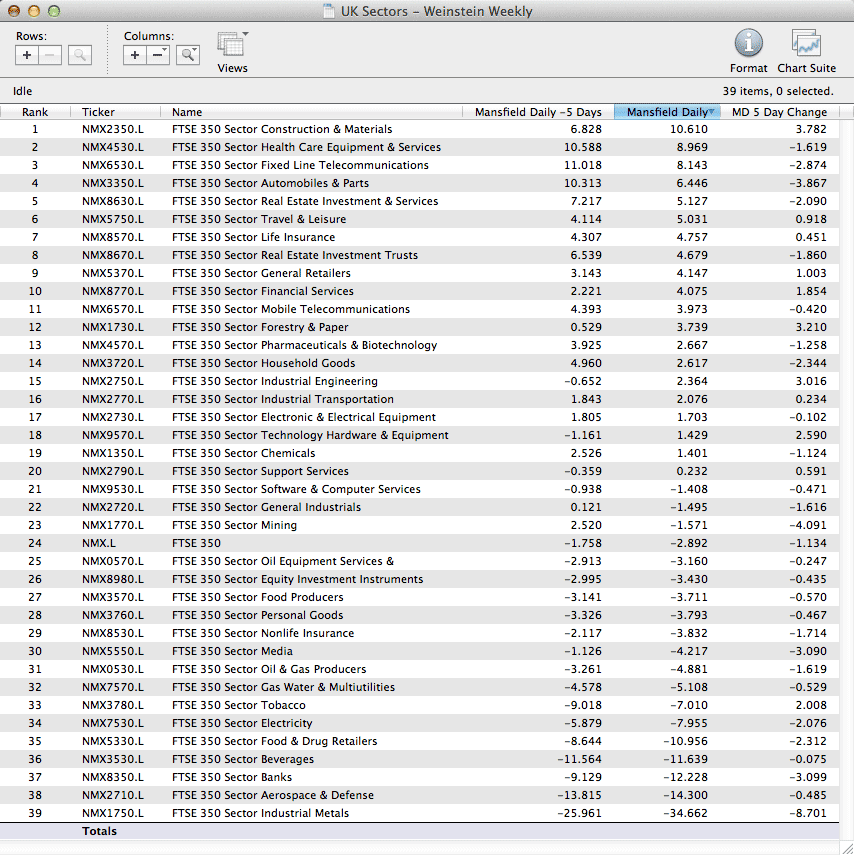The width and height of the screenshot is (854, 855).
Task: Sort by Mansfield Daily -5 Days header
Action: point(538,112)
